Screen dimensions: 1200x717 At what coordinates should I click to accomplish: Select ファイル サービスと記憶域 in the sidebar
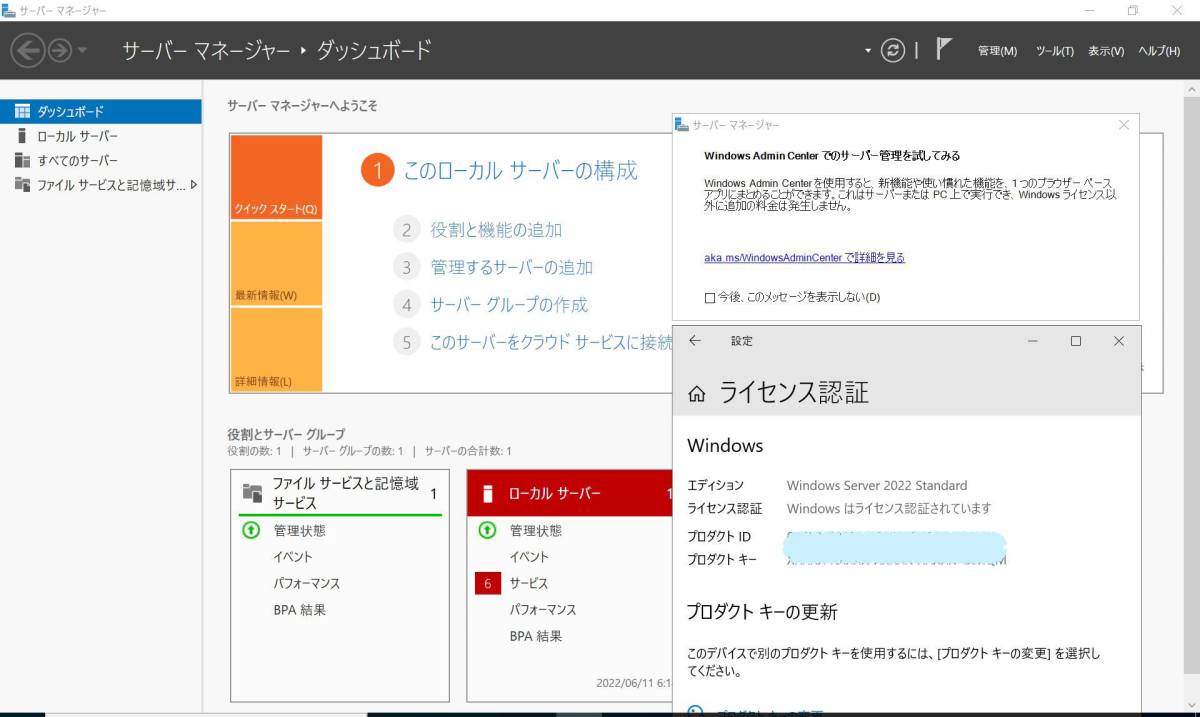(x=100, y=185)
